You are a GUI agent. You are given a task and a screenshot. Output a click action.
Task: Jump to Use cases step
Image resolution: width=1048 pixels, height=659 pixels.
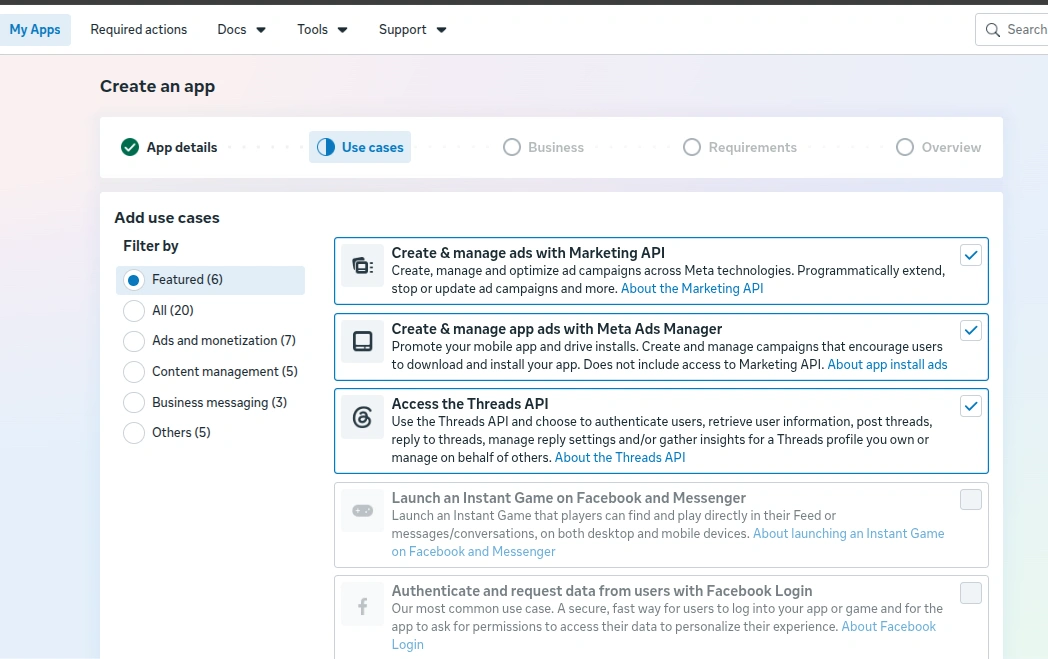coord(360,147)
